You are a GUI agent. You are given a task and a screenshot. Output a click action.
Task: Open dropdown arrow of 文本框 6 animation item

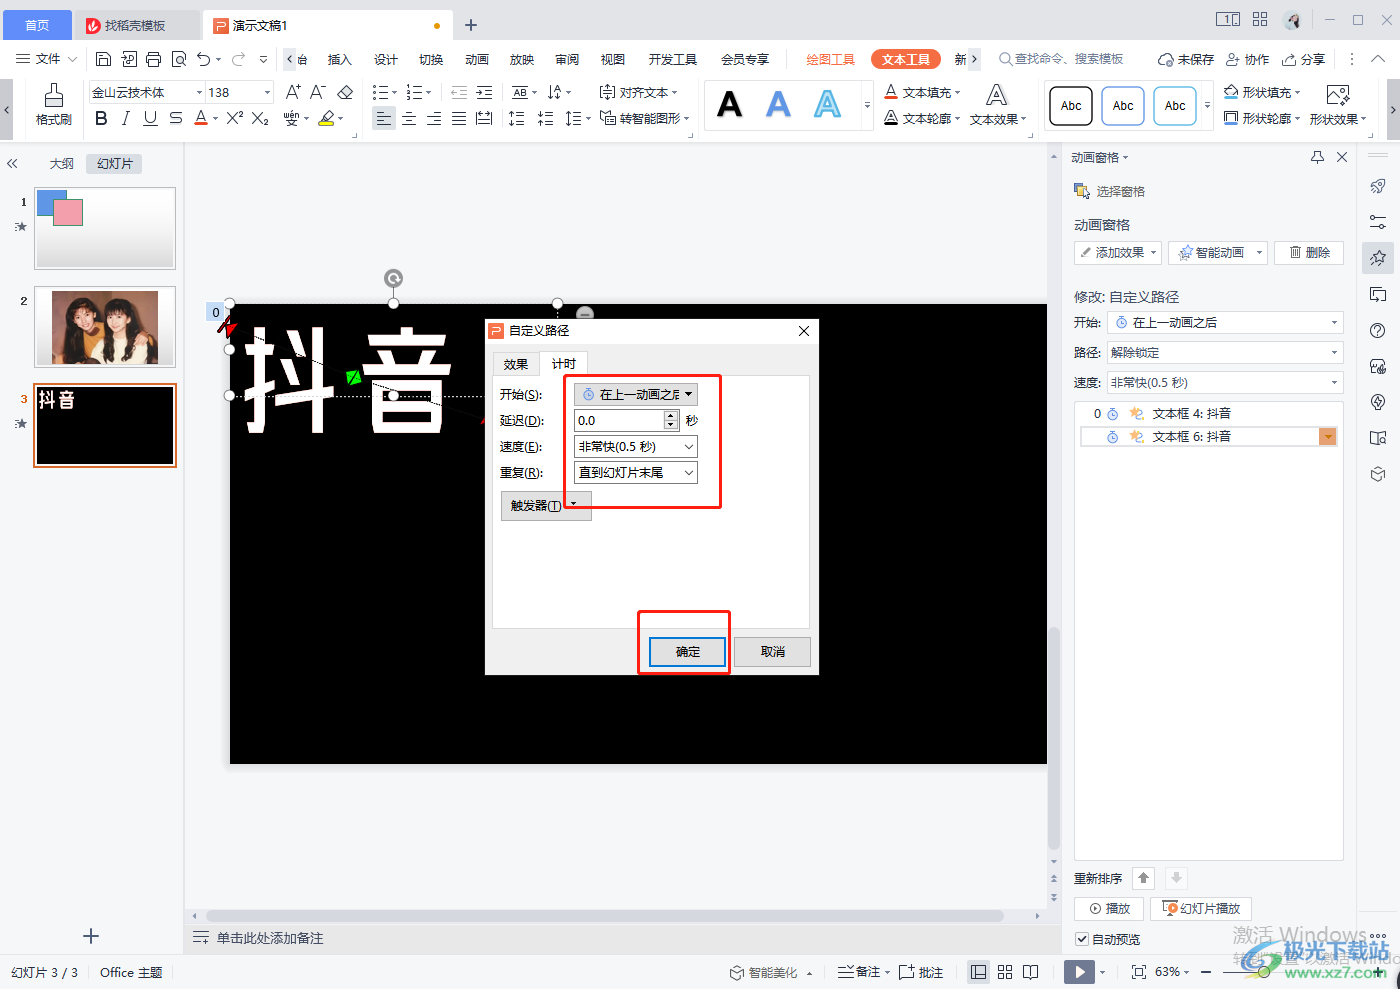(x=1328, y=437)
